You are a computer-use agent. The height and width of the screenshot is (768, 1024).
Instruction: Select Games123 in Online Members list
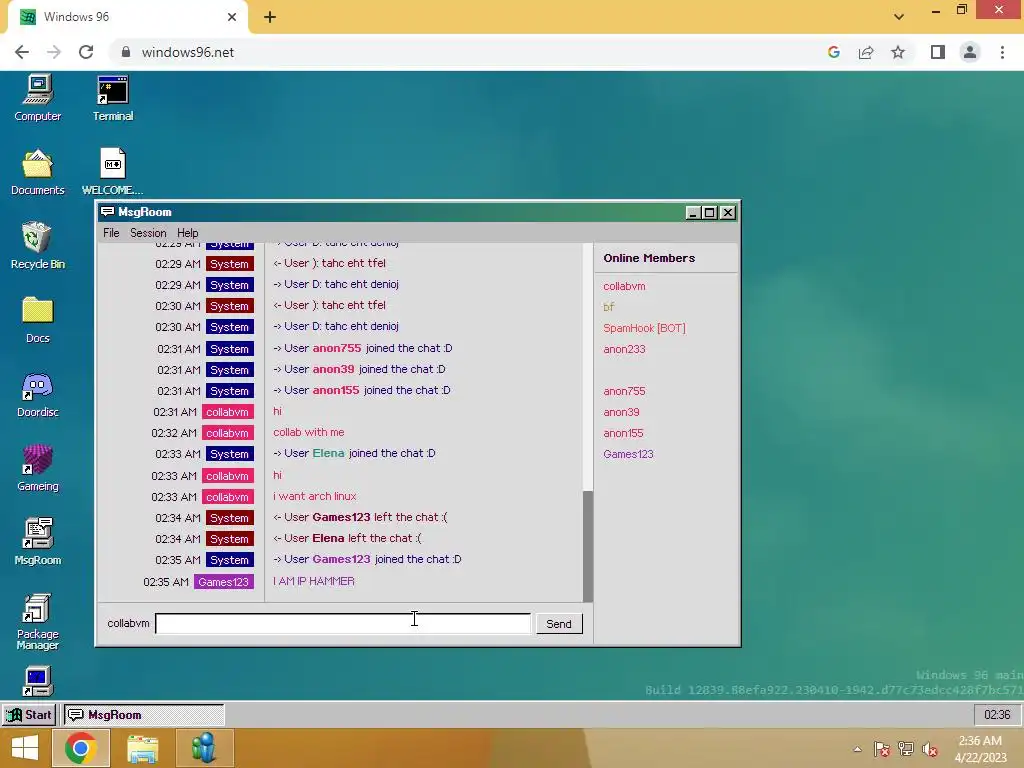(628, 454)
